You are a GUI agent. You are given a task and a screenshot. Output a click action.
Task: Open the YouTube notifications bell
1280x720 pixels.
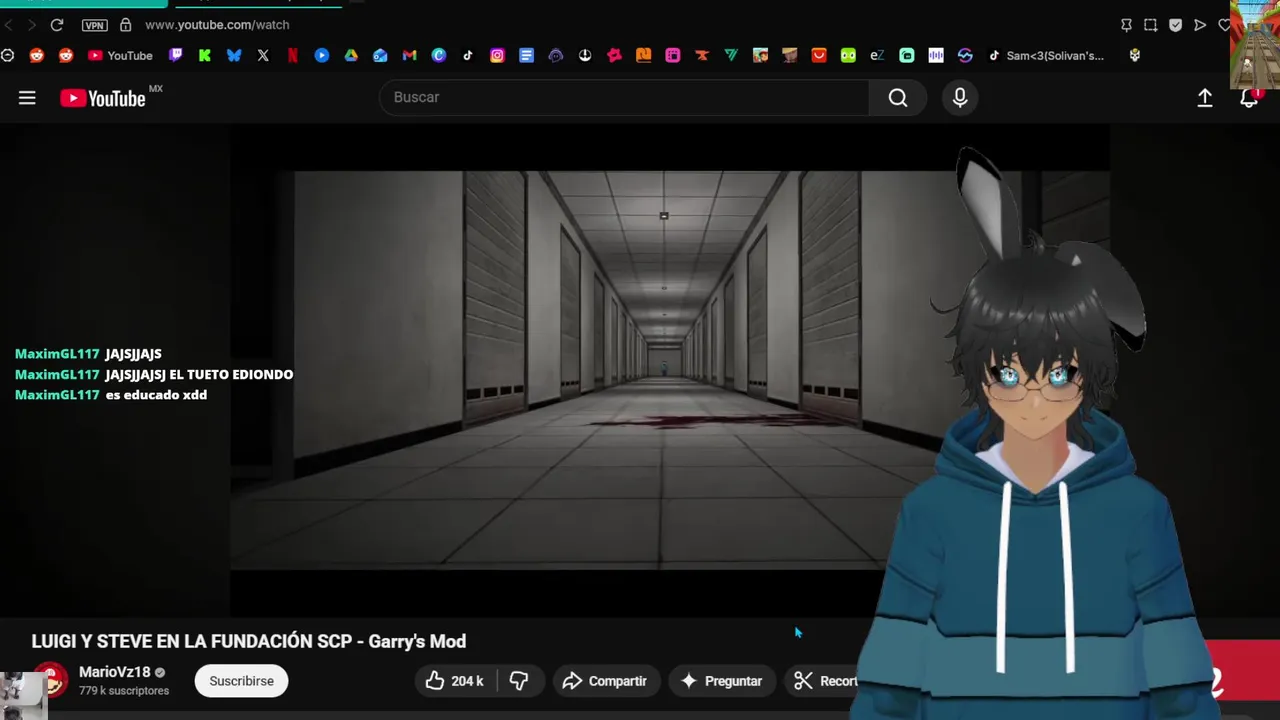[1249, 98]
